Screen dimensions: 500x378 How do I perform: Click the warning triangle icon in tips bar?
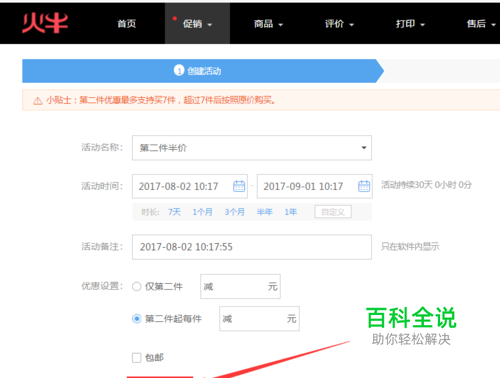coord(38,101)
